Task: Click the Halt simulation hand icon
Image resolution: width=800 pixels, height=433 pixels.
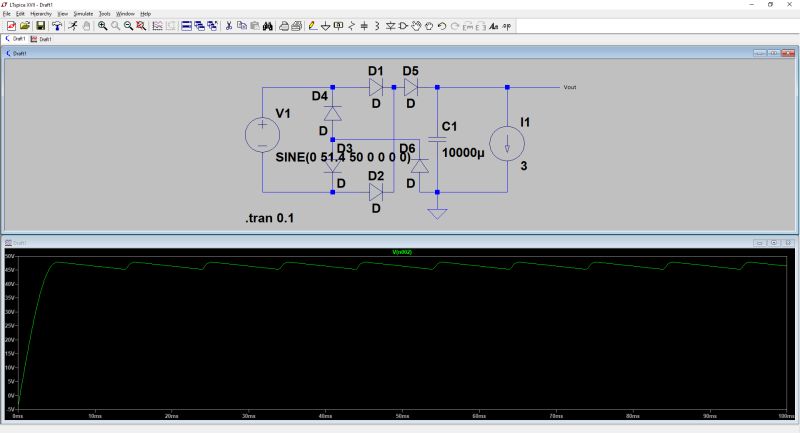Action: click(86, 26)
